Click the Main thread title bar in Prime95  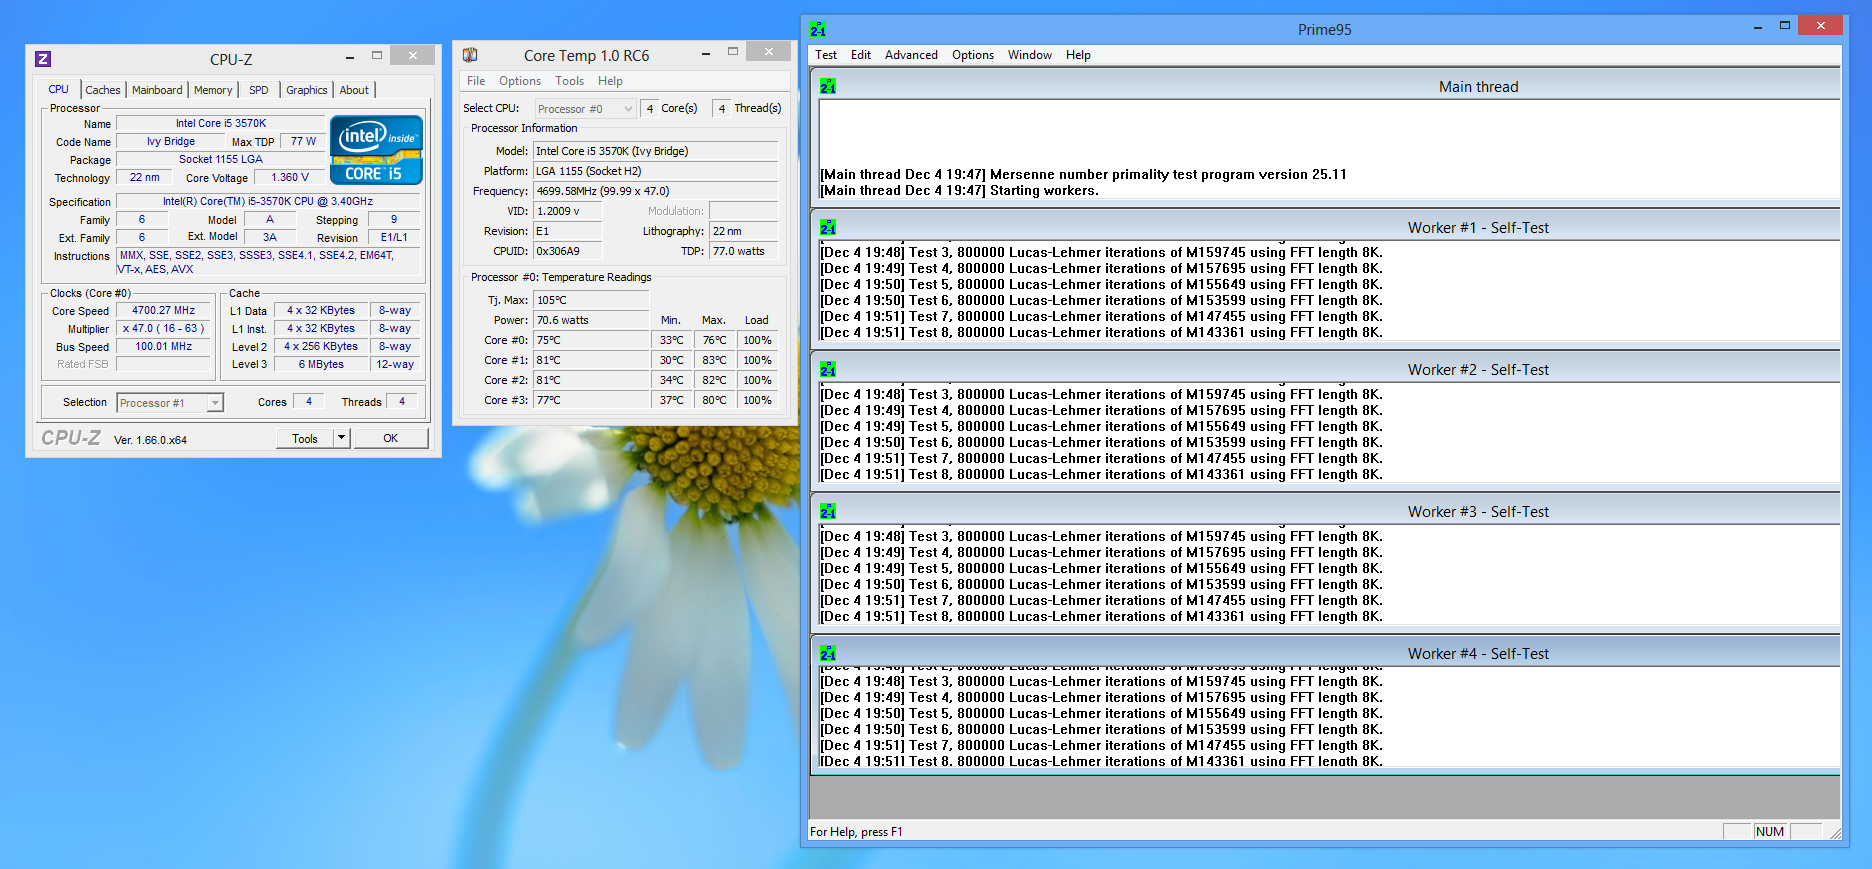pos(1326,86)
